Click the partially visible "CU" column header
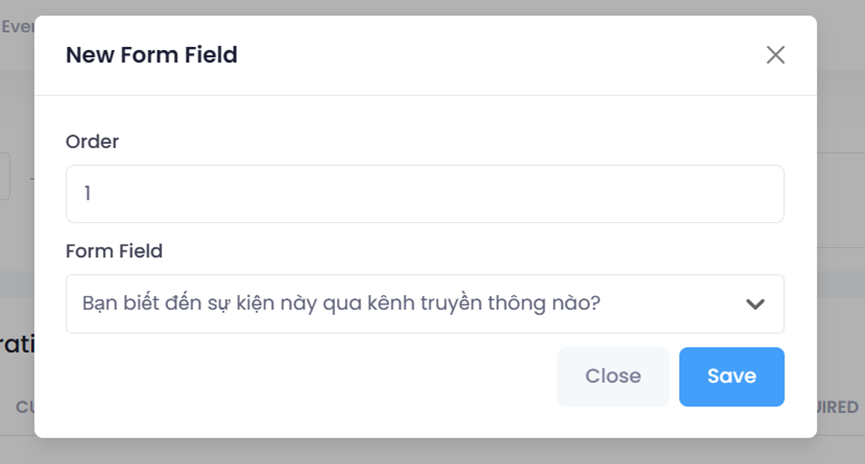The height and width of the screenshot is (464, 865). [x=25, y=407]
